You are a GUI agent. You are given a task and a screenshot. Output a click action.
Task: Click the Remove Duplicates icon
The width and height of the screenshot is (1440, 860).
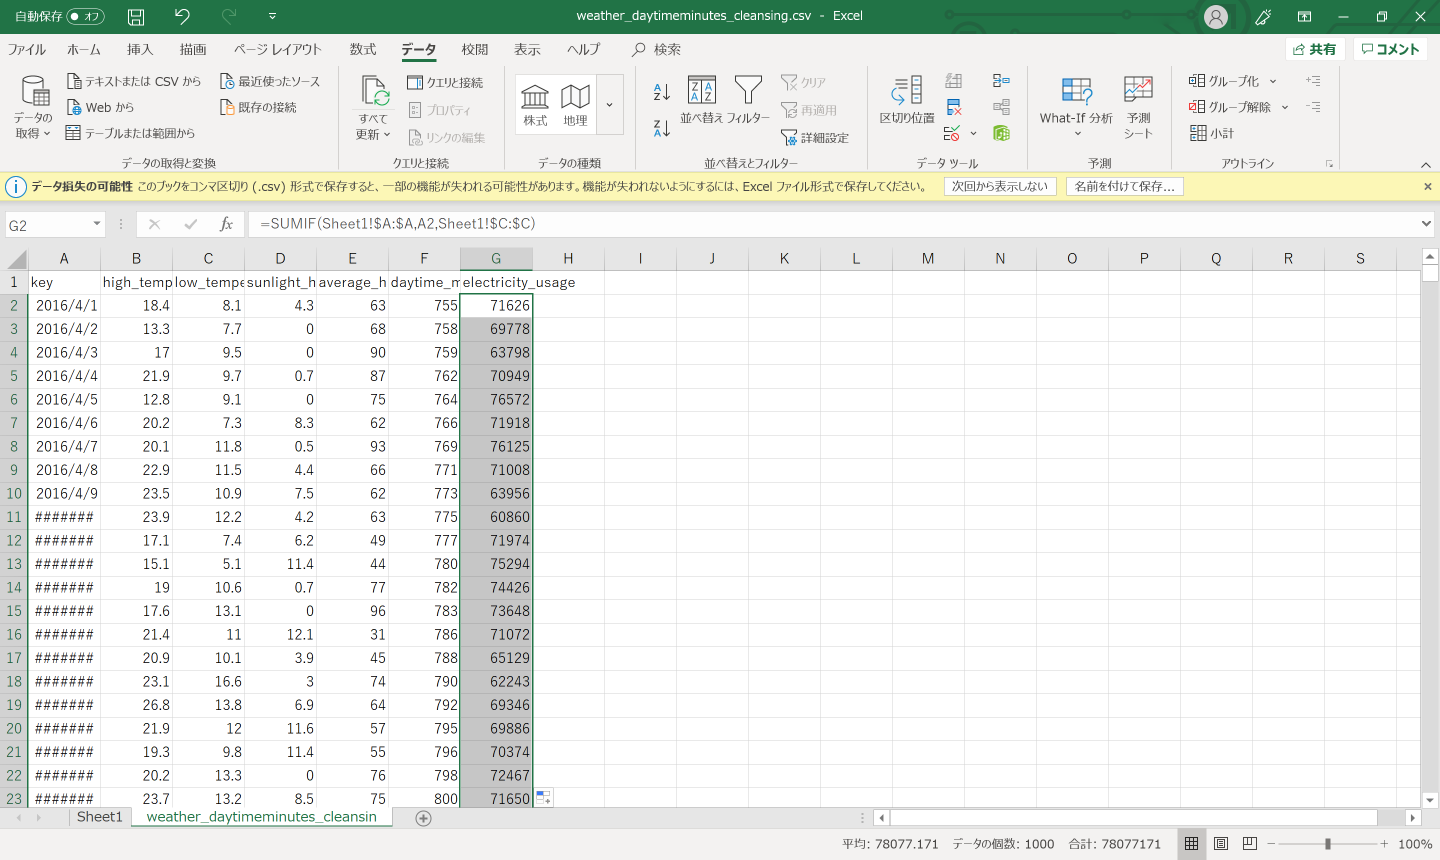pos(954,107)
